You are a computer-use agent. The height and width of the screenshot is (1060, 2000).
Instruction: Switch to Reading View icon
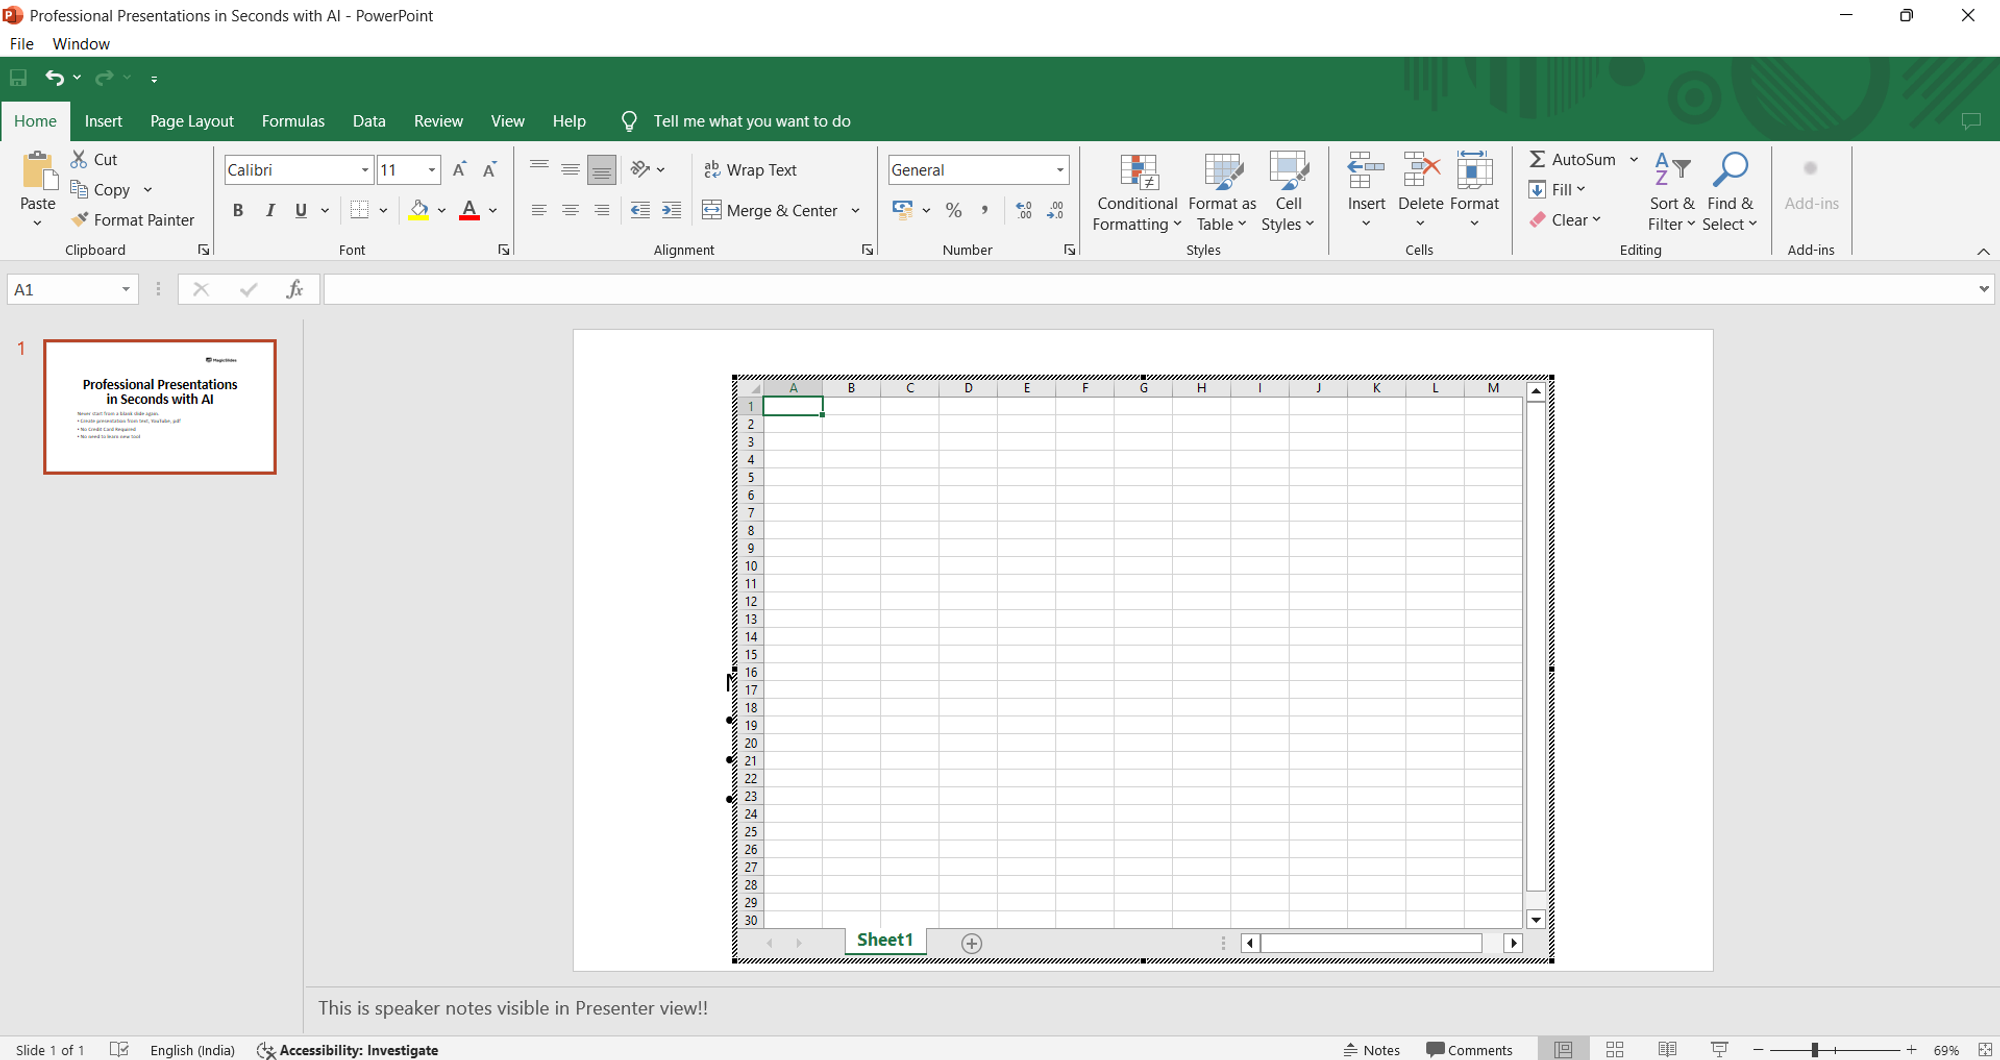[1667, 1049]
